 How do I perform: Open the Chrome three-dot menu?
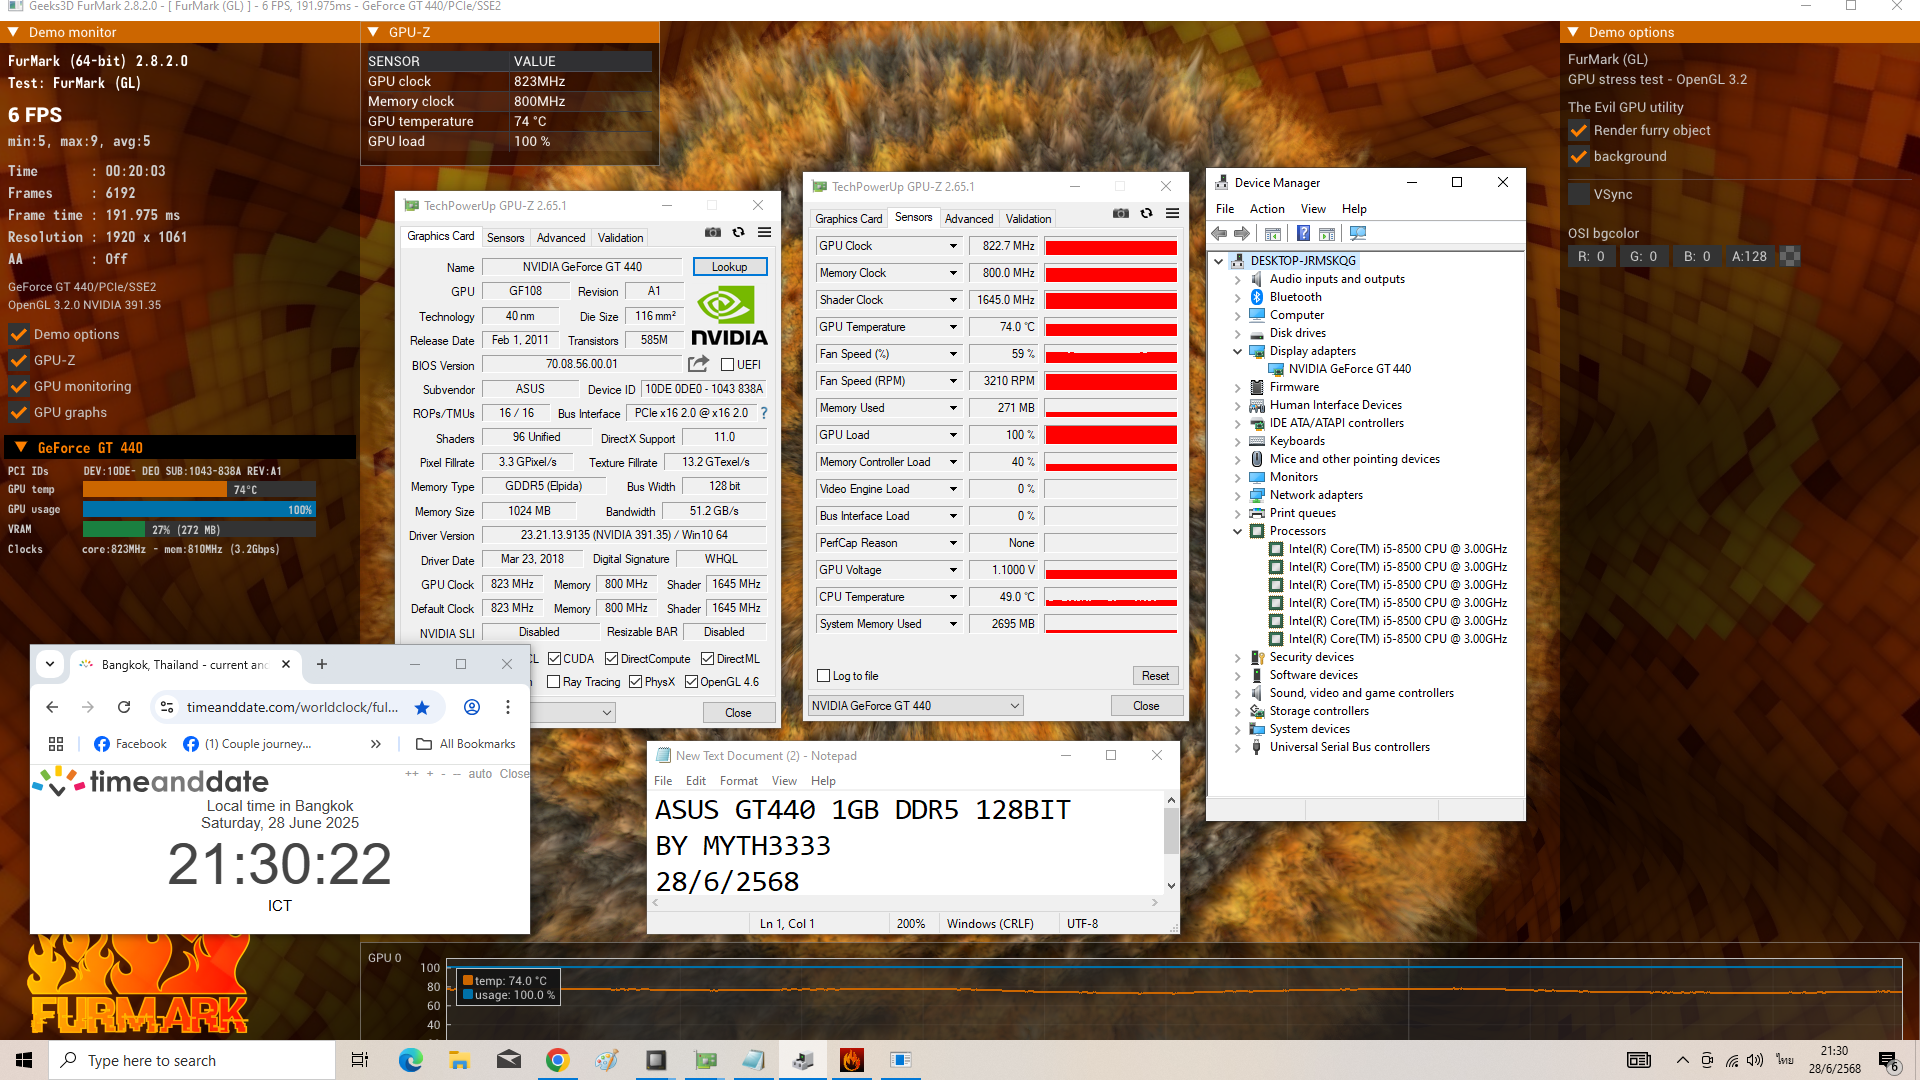pyautogui.click(x=508, y=708)
